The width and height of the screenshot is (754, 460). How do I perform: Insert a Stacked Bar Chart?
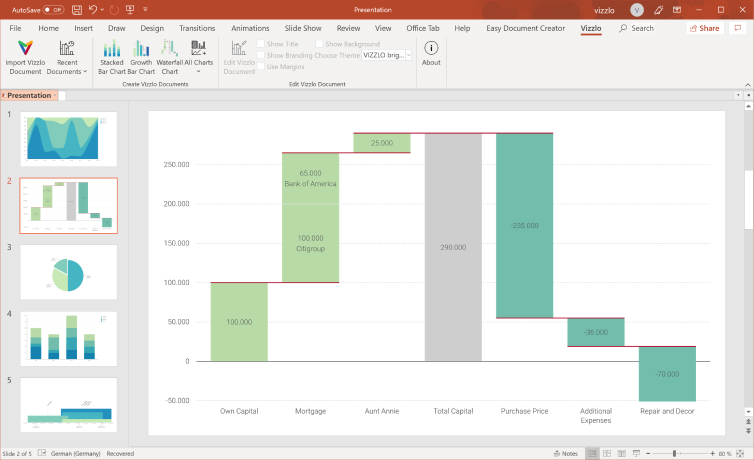(x=112, y=58)
